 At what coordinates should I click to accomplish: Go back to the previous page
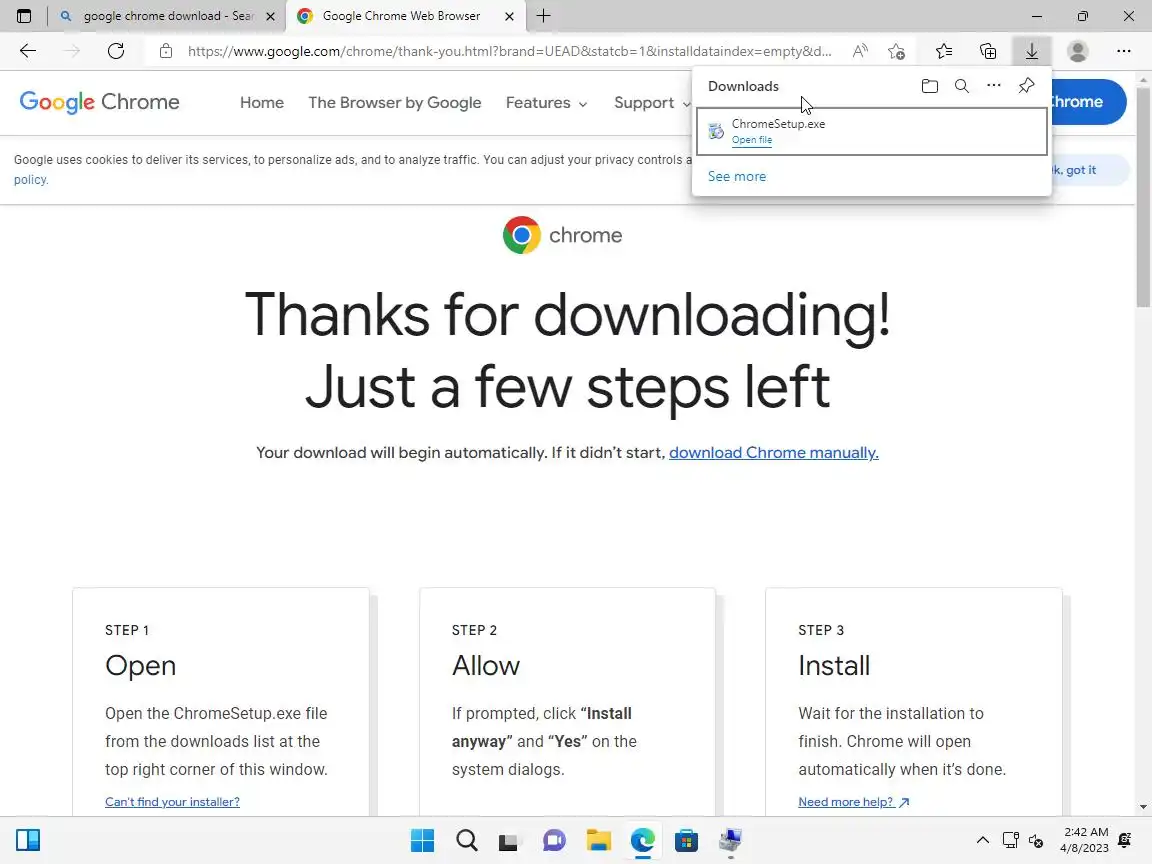[28, 51]
